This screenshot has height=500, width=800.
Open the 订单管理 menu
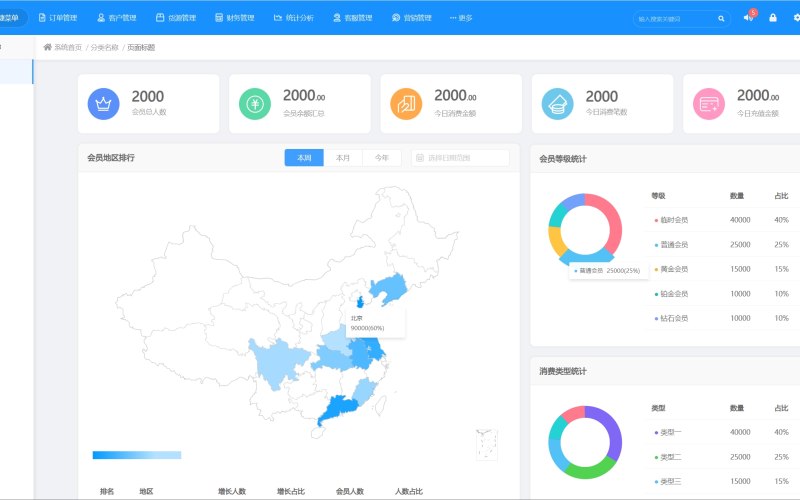pyautogui.click(x=58, y=18)
